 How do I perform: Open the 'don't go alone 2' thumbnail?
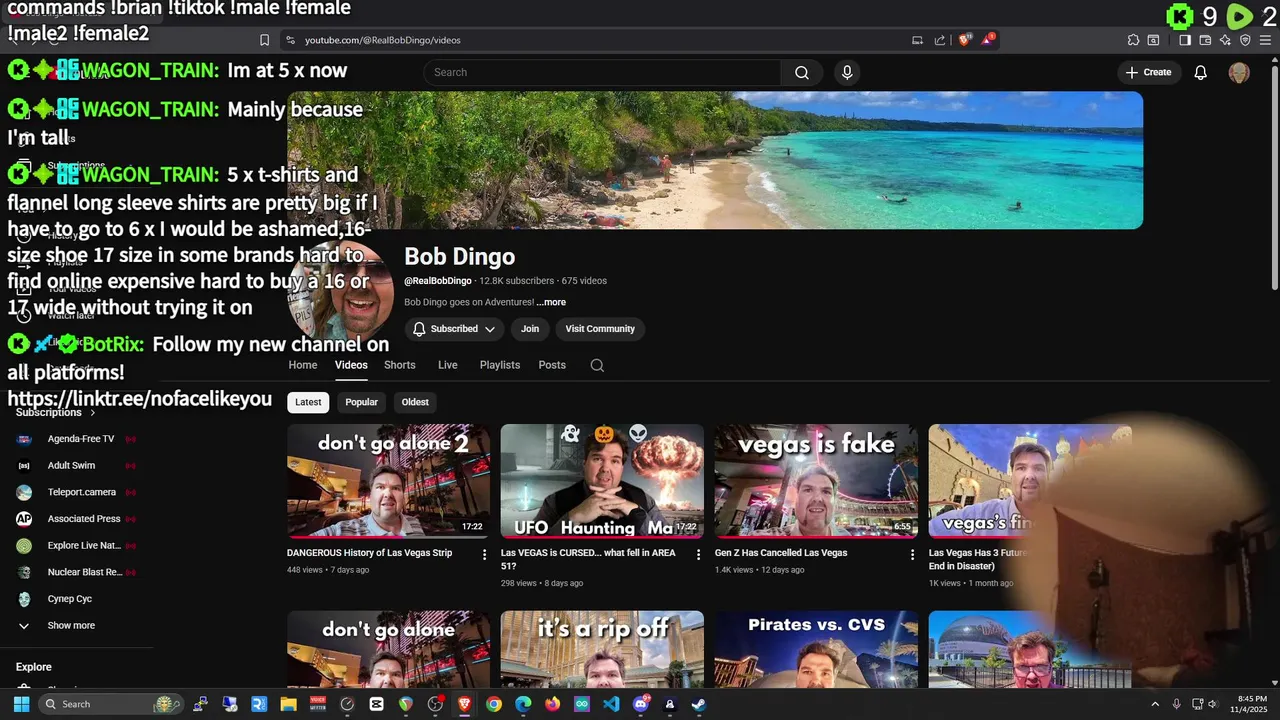(x=388, y=481)
